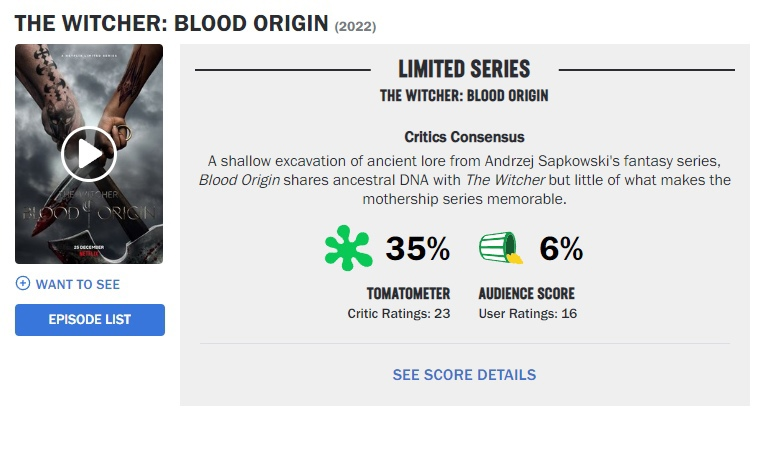Click the 6% audience score
775x466 pixels.
point(561,249)
